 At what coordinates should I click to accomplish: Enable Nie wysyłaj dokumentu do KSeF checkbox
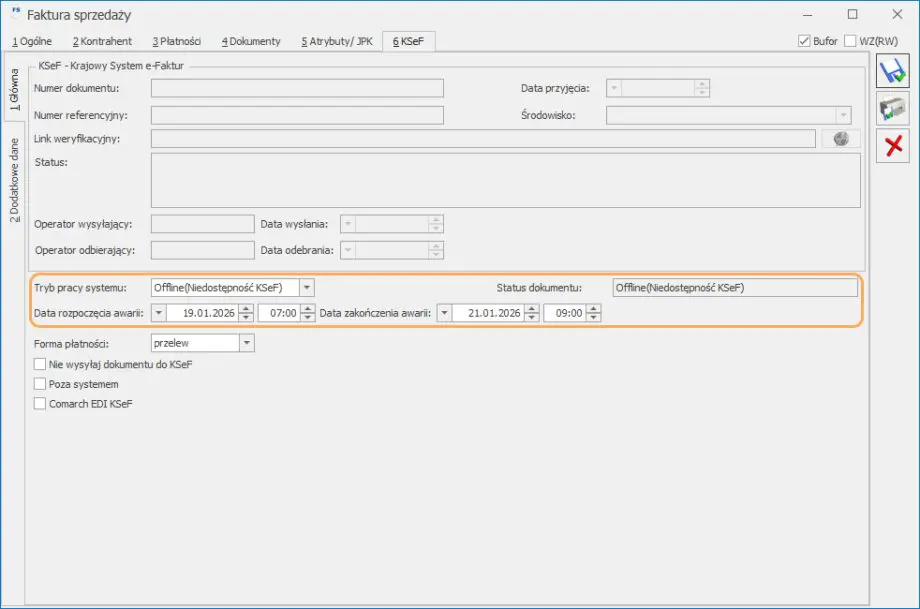point(40,365)
